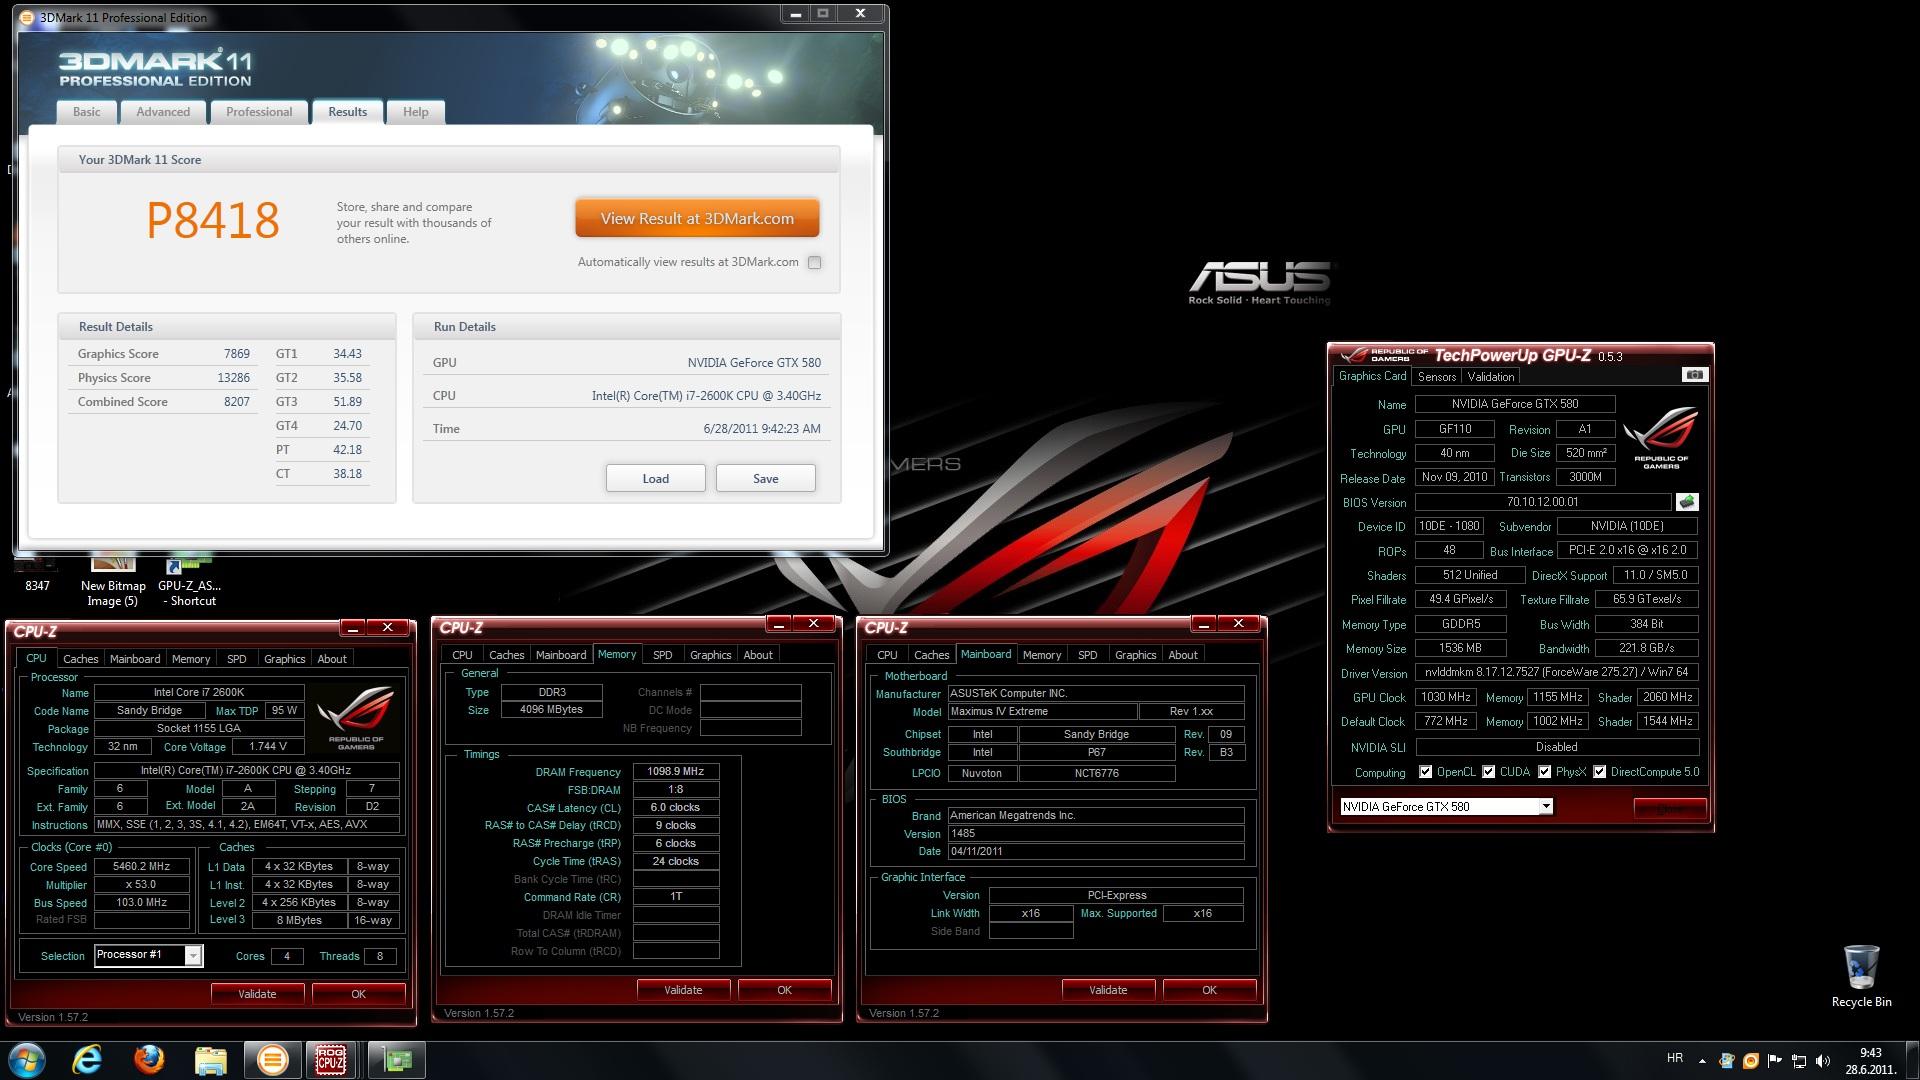Click the ROG logo in GPU-Z
Screen dimensions: 1920x1080
tap(1661, 438)
